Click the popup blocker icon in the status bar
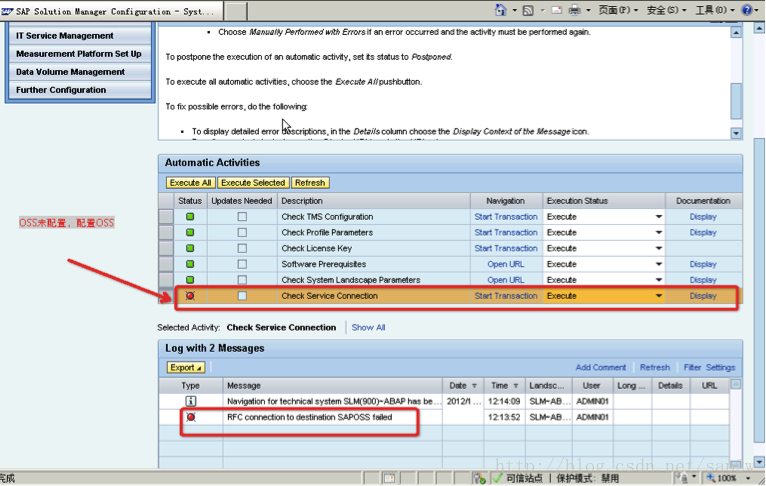 pos(389,478)
